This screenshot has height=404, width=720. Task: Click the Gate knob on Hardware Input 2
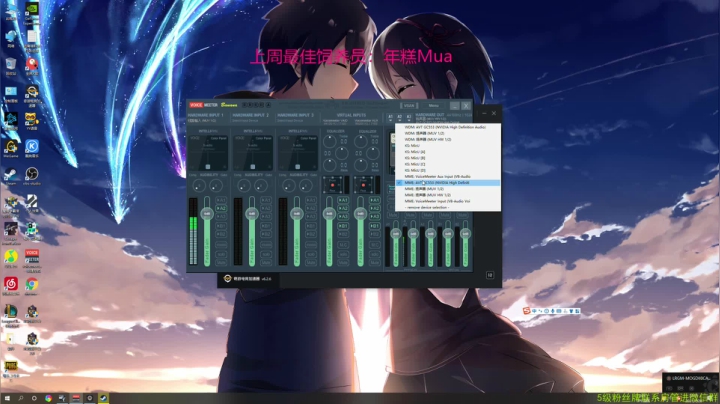pyautogui.click(x=261, y=185)
